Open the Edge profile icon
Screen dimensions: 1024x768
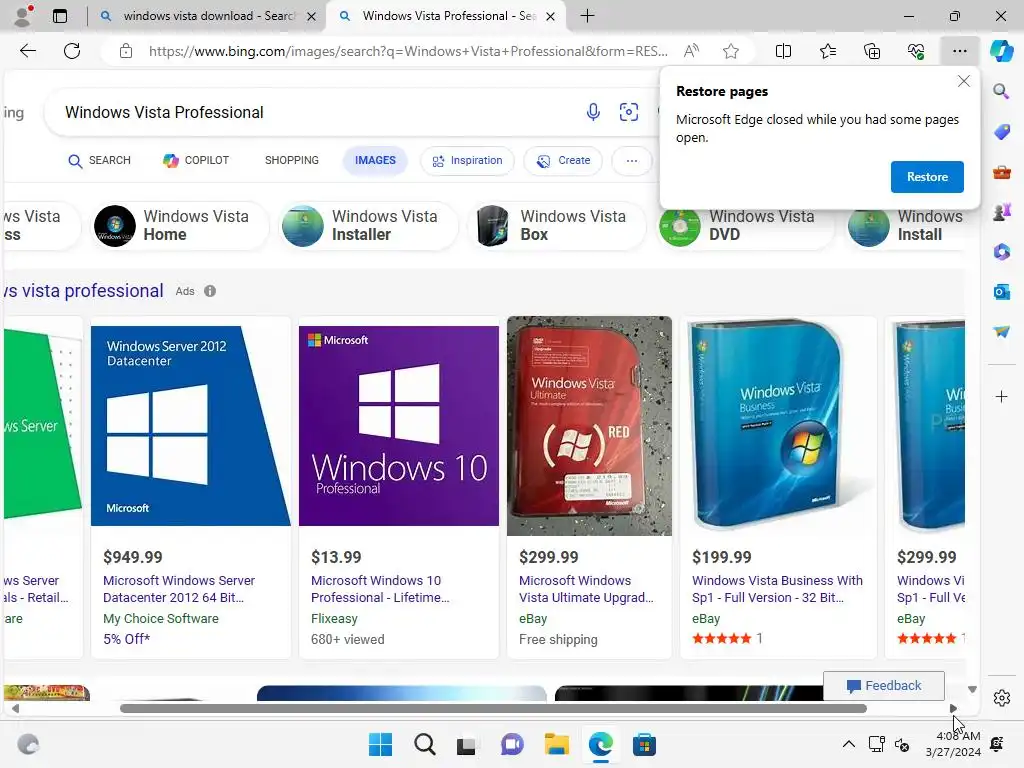24,16
